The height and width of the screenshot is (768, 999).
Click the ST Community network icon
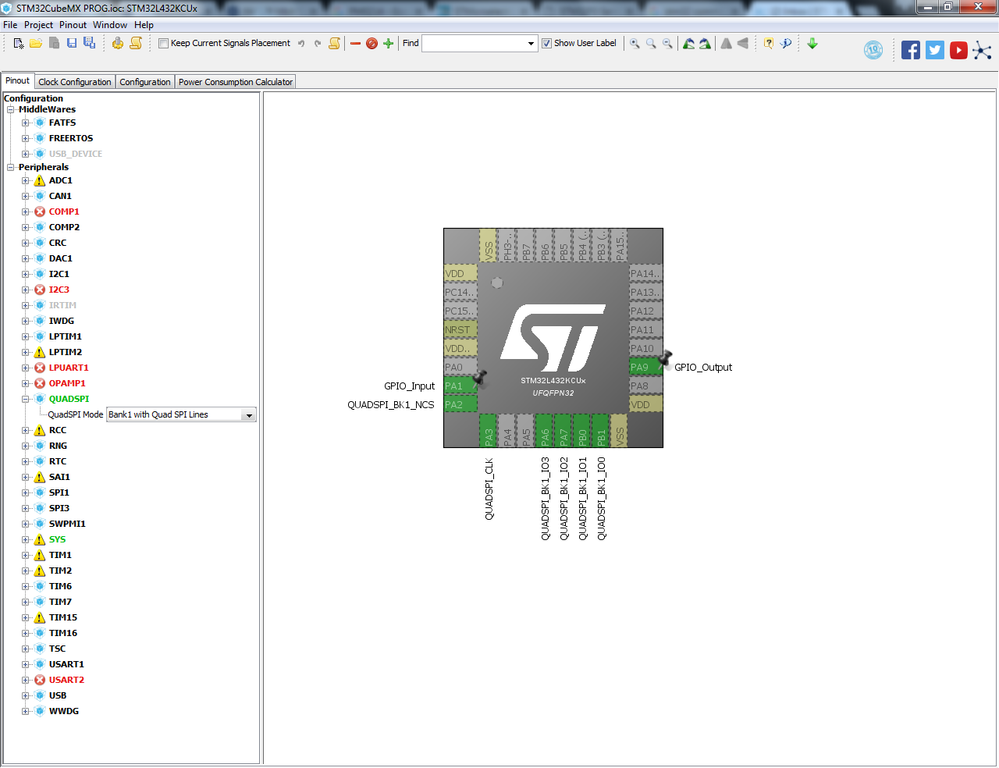point(982,50)
